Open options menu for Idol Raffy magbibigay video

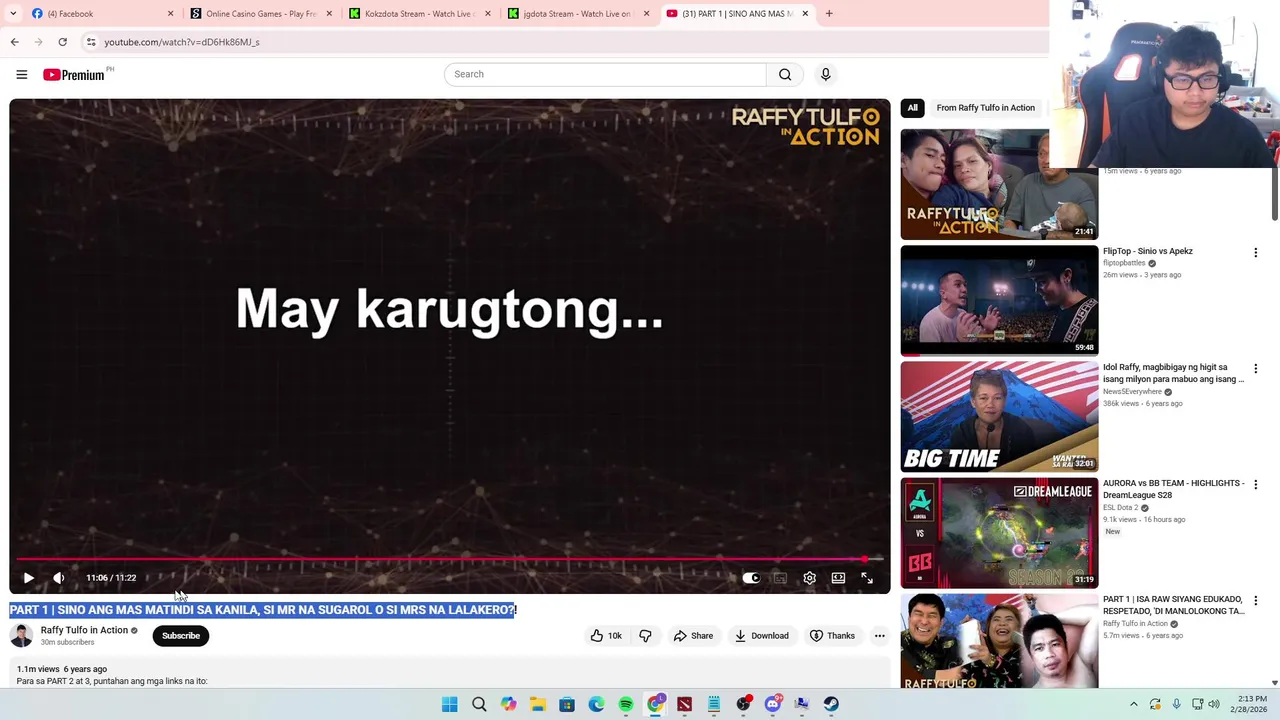pos(1256,369)
